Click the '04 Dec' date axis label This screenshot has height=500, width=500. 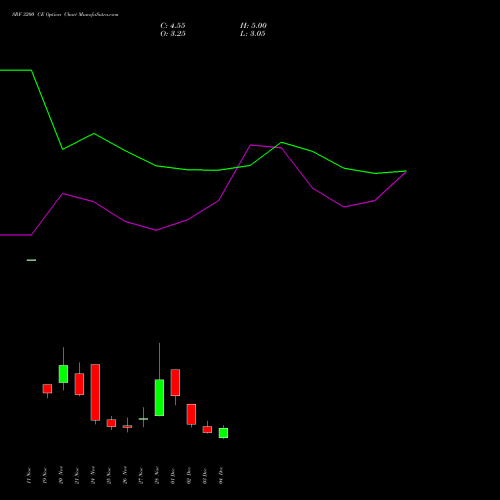pos(221,476)
